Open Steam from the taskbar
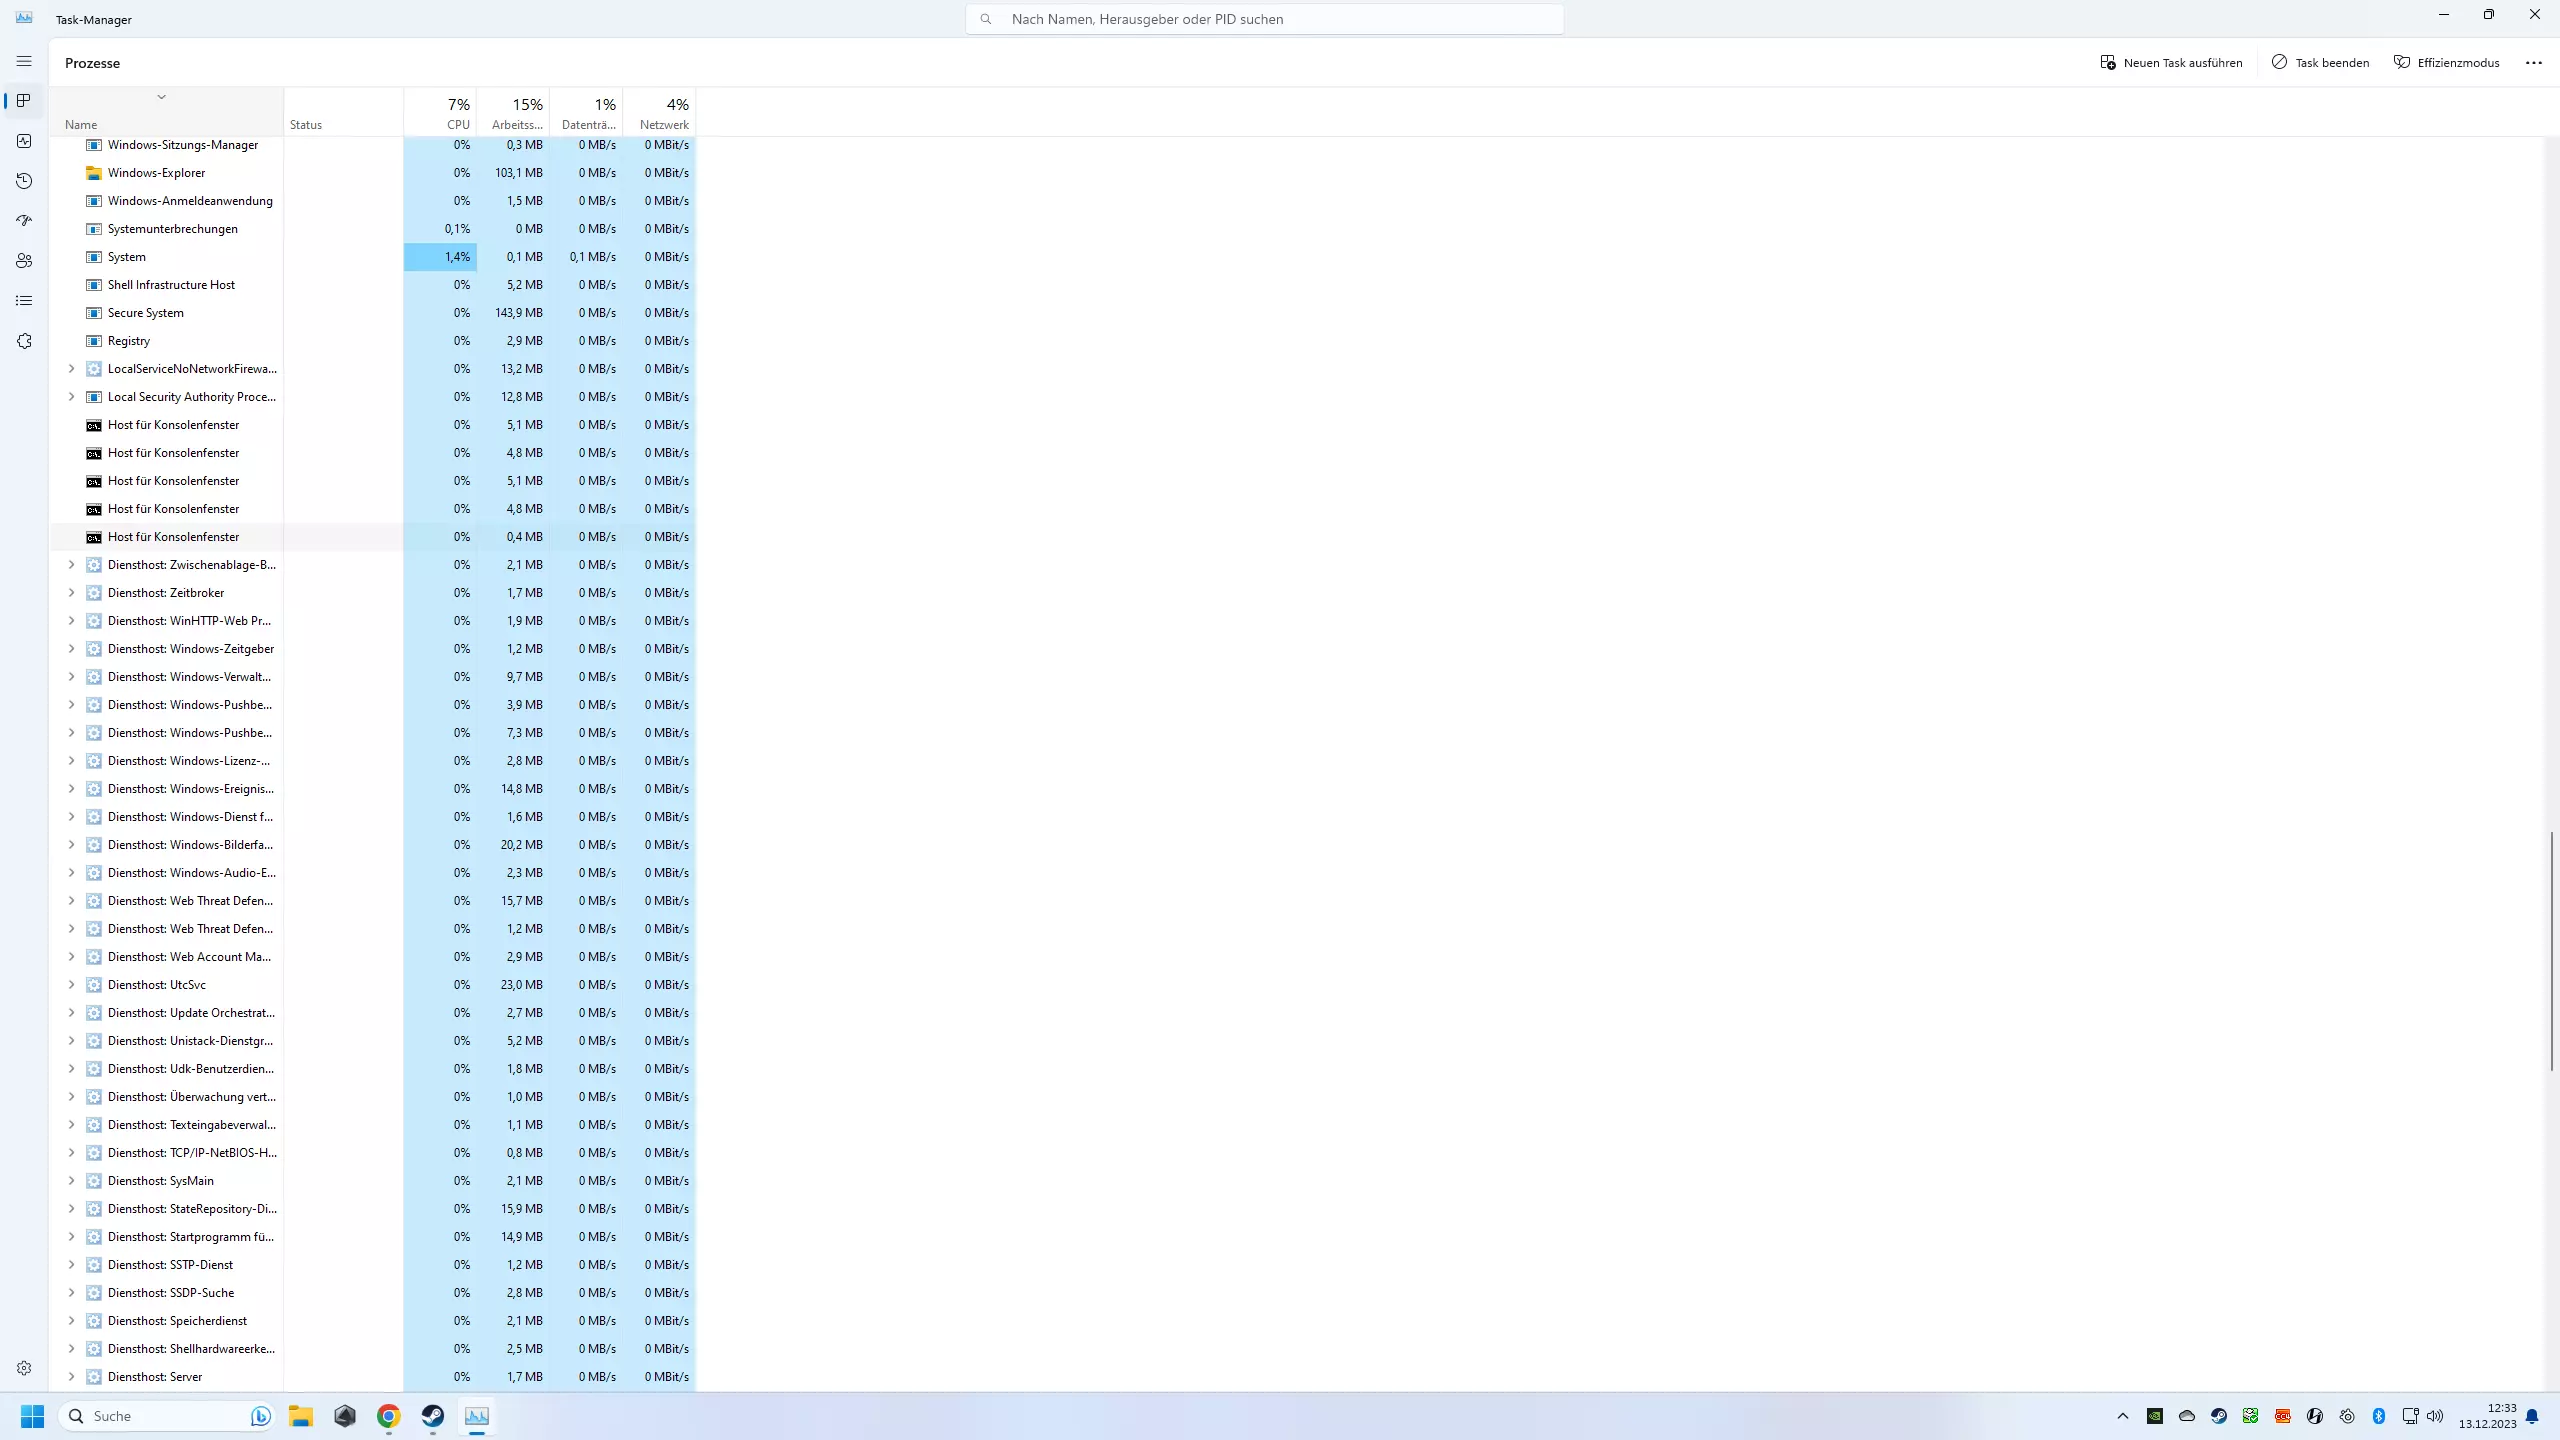Image resolution: width=2560 pixels, height=1440 pixels. point(433,1416)
